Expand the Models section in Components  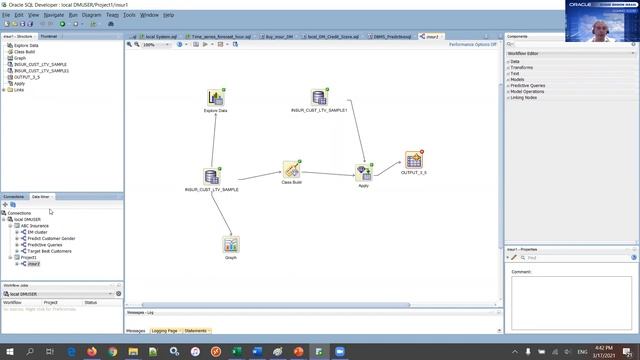coord(508,80)
